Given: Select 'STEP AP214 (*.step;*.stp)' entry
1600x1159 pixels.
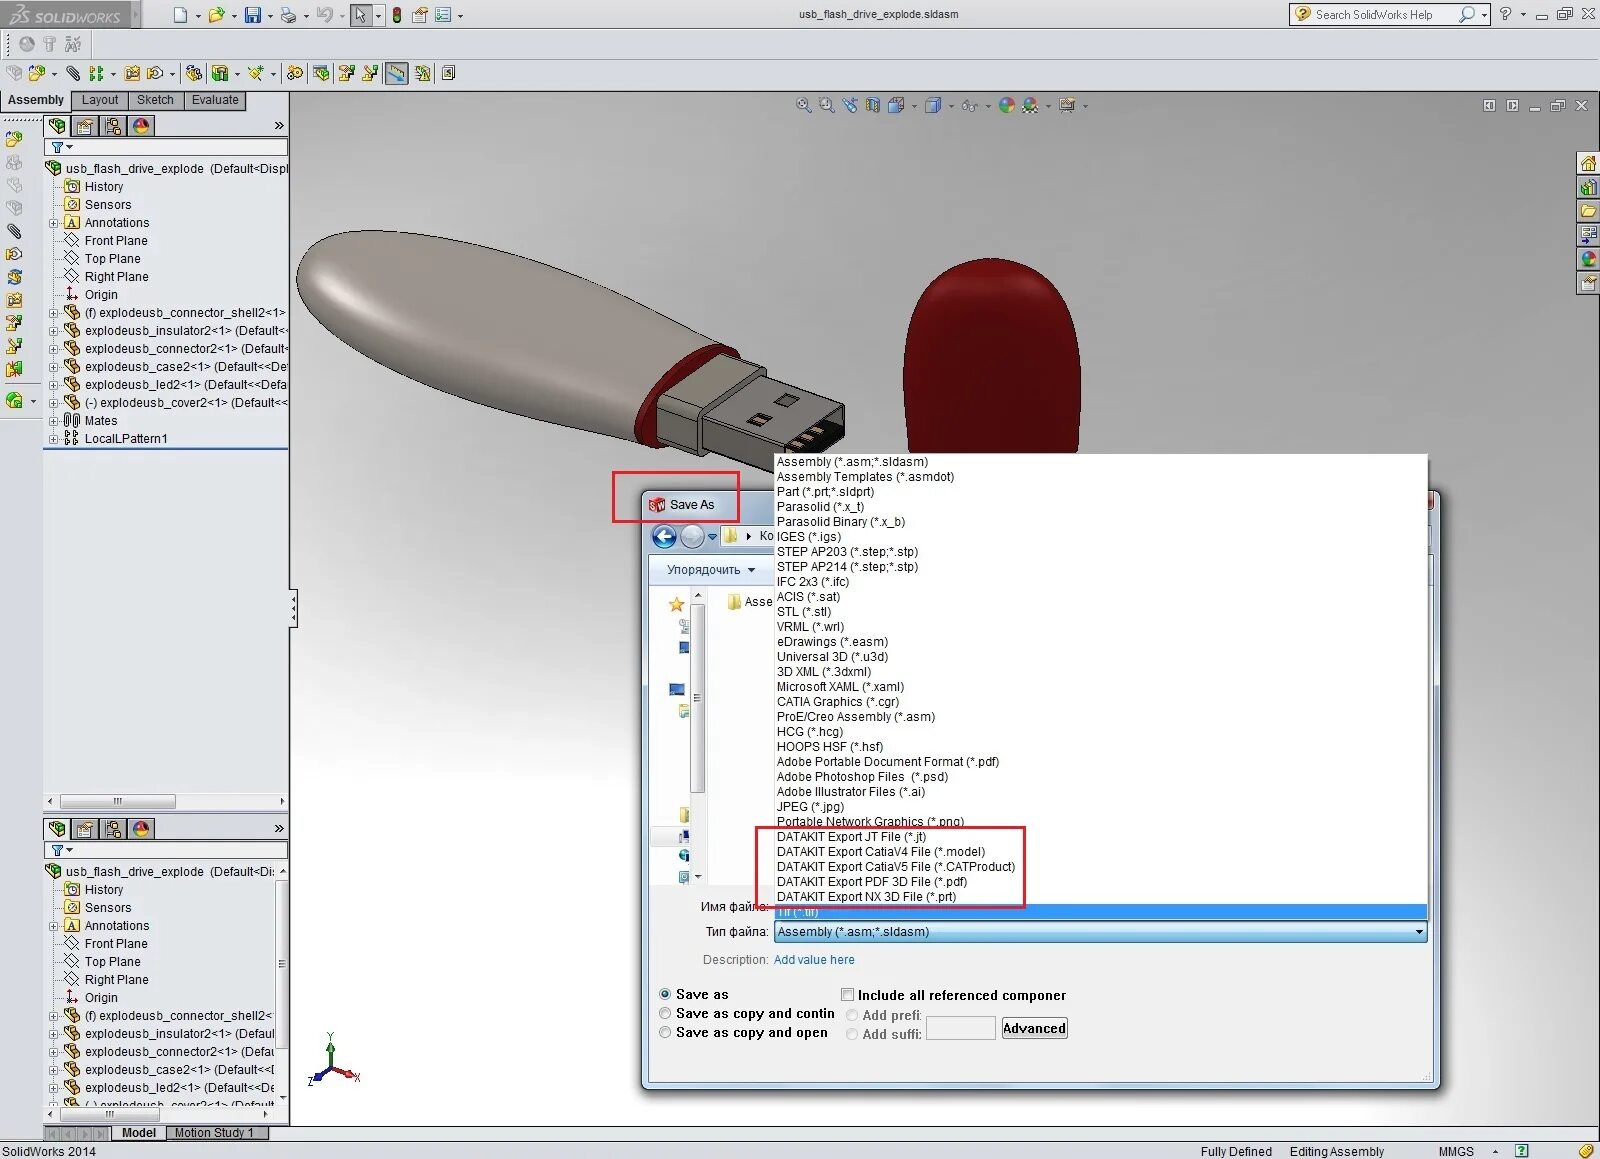Looking at the screenshot, I should tap(847, 567).
